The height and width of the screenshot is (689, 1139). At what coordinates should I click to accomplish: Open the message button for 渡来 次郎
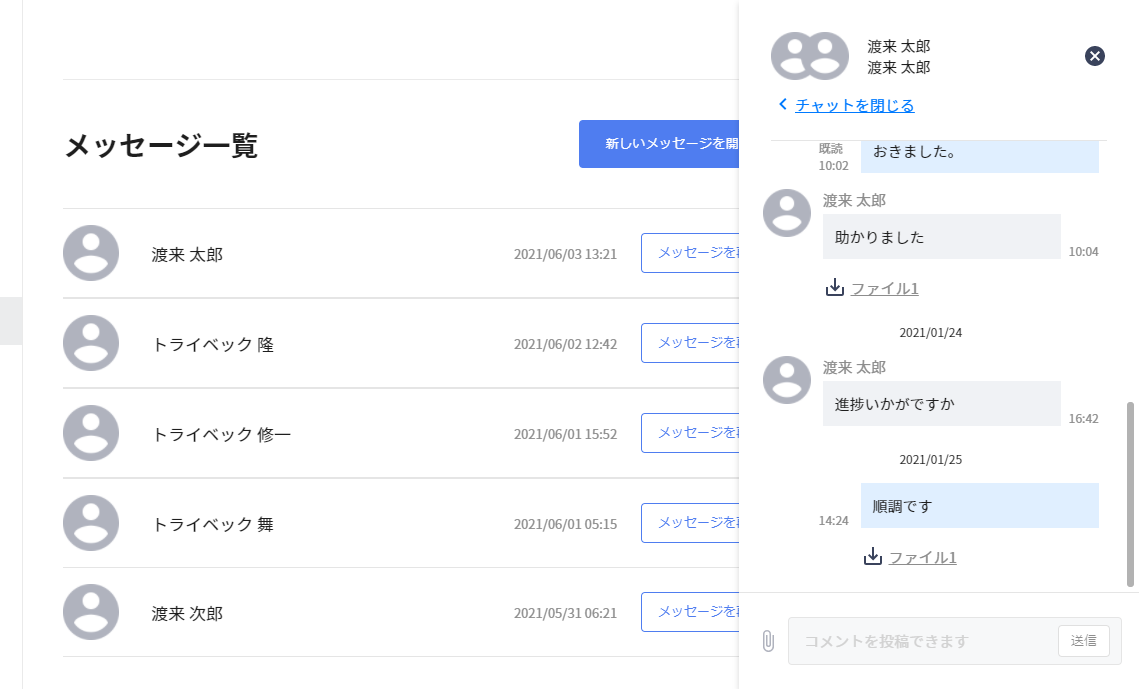coord(690,612)
